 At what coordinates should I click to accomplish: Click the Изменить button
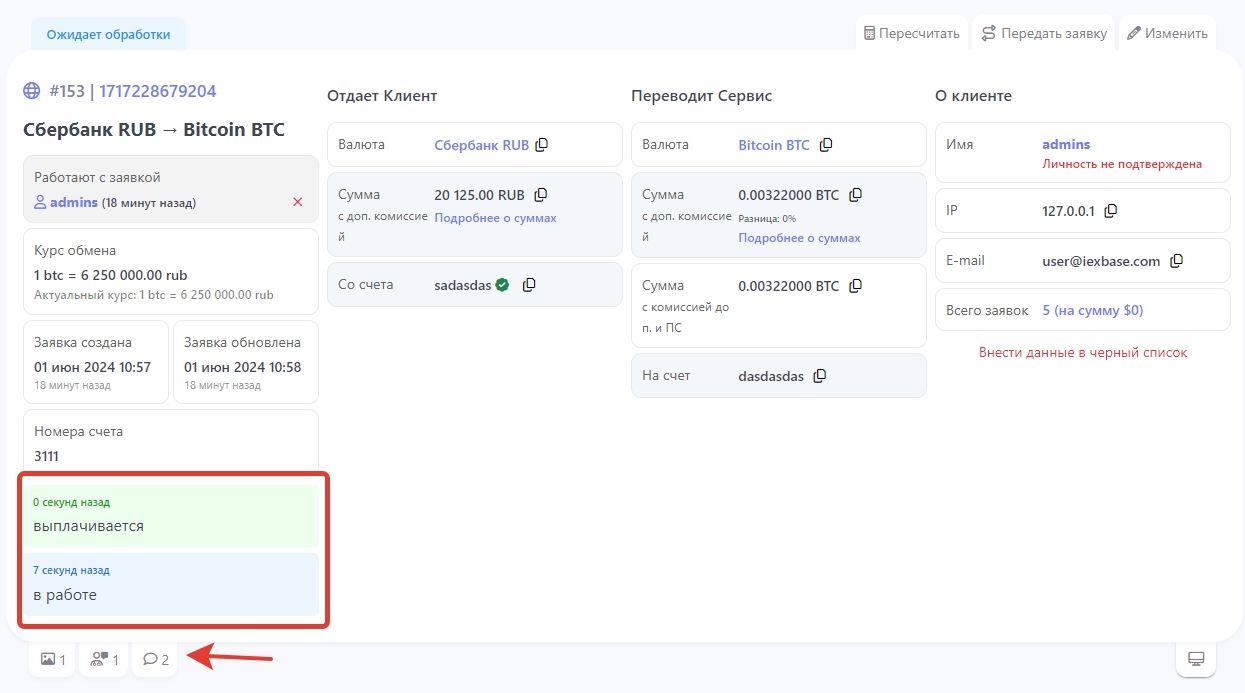click(1167, 33)
